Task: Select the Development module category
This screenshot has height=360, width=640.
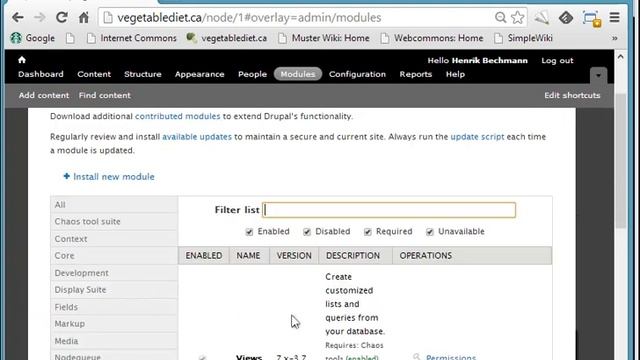Action: click(x=114, y=273)
